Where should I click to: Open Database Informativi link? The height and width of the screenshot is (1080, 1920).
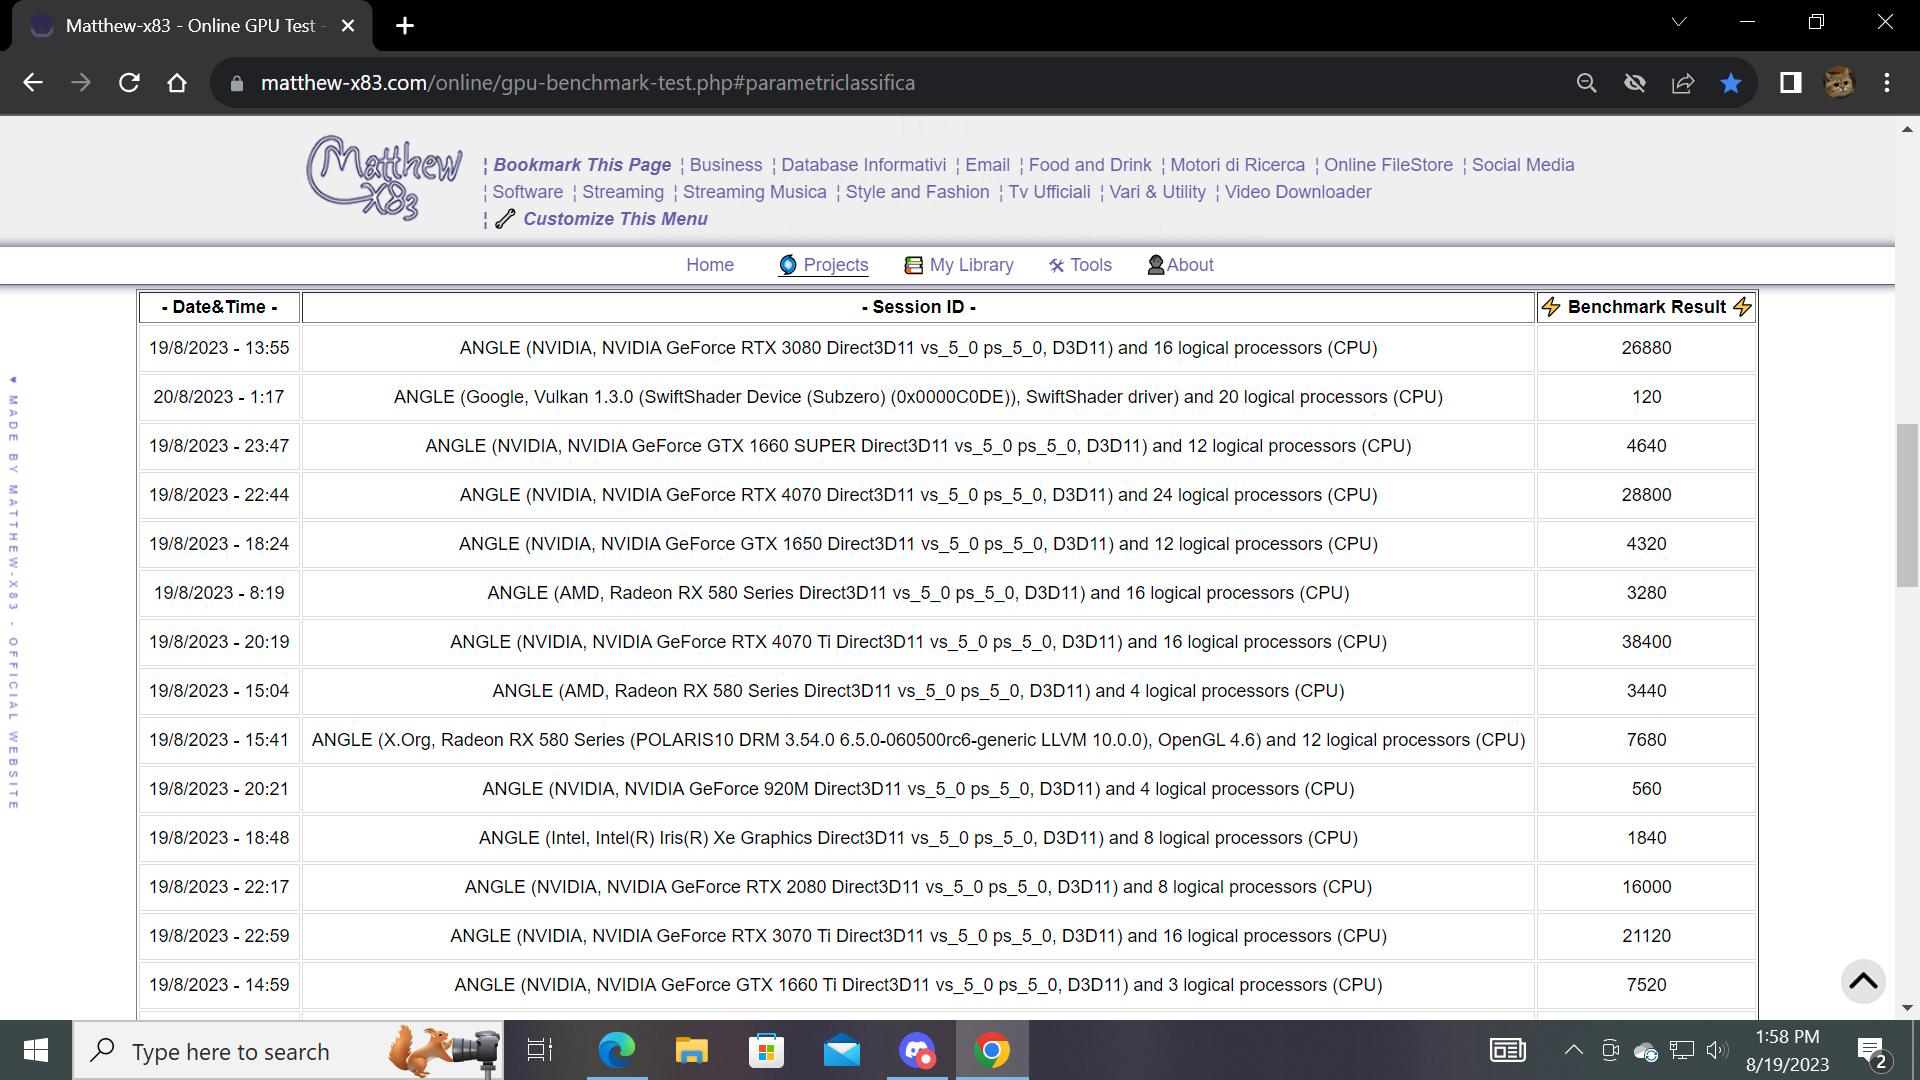(x=863, y=165)
